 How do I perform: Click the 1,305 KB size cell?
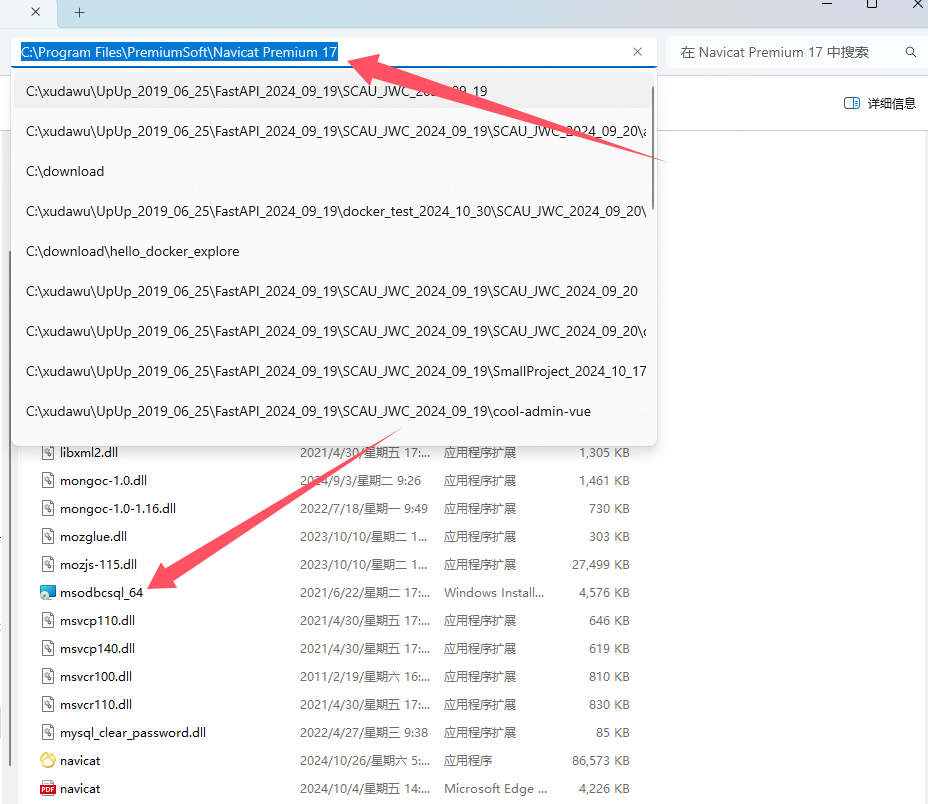(x=604, y=453)
